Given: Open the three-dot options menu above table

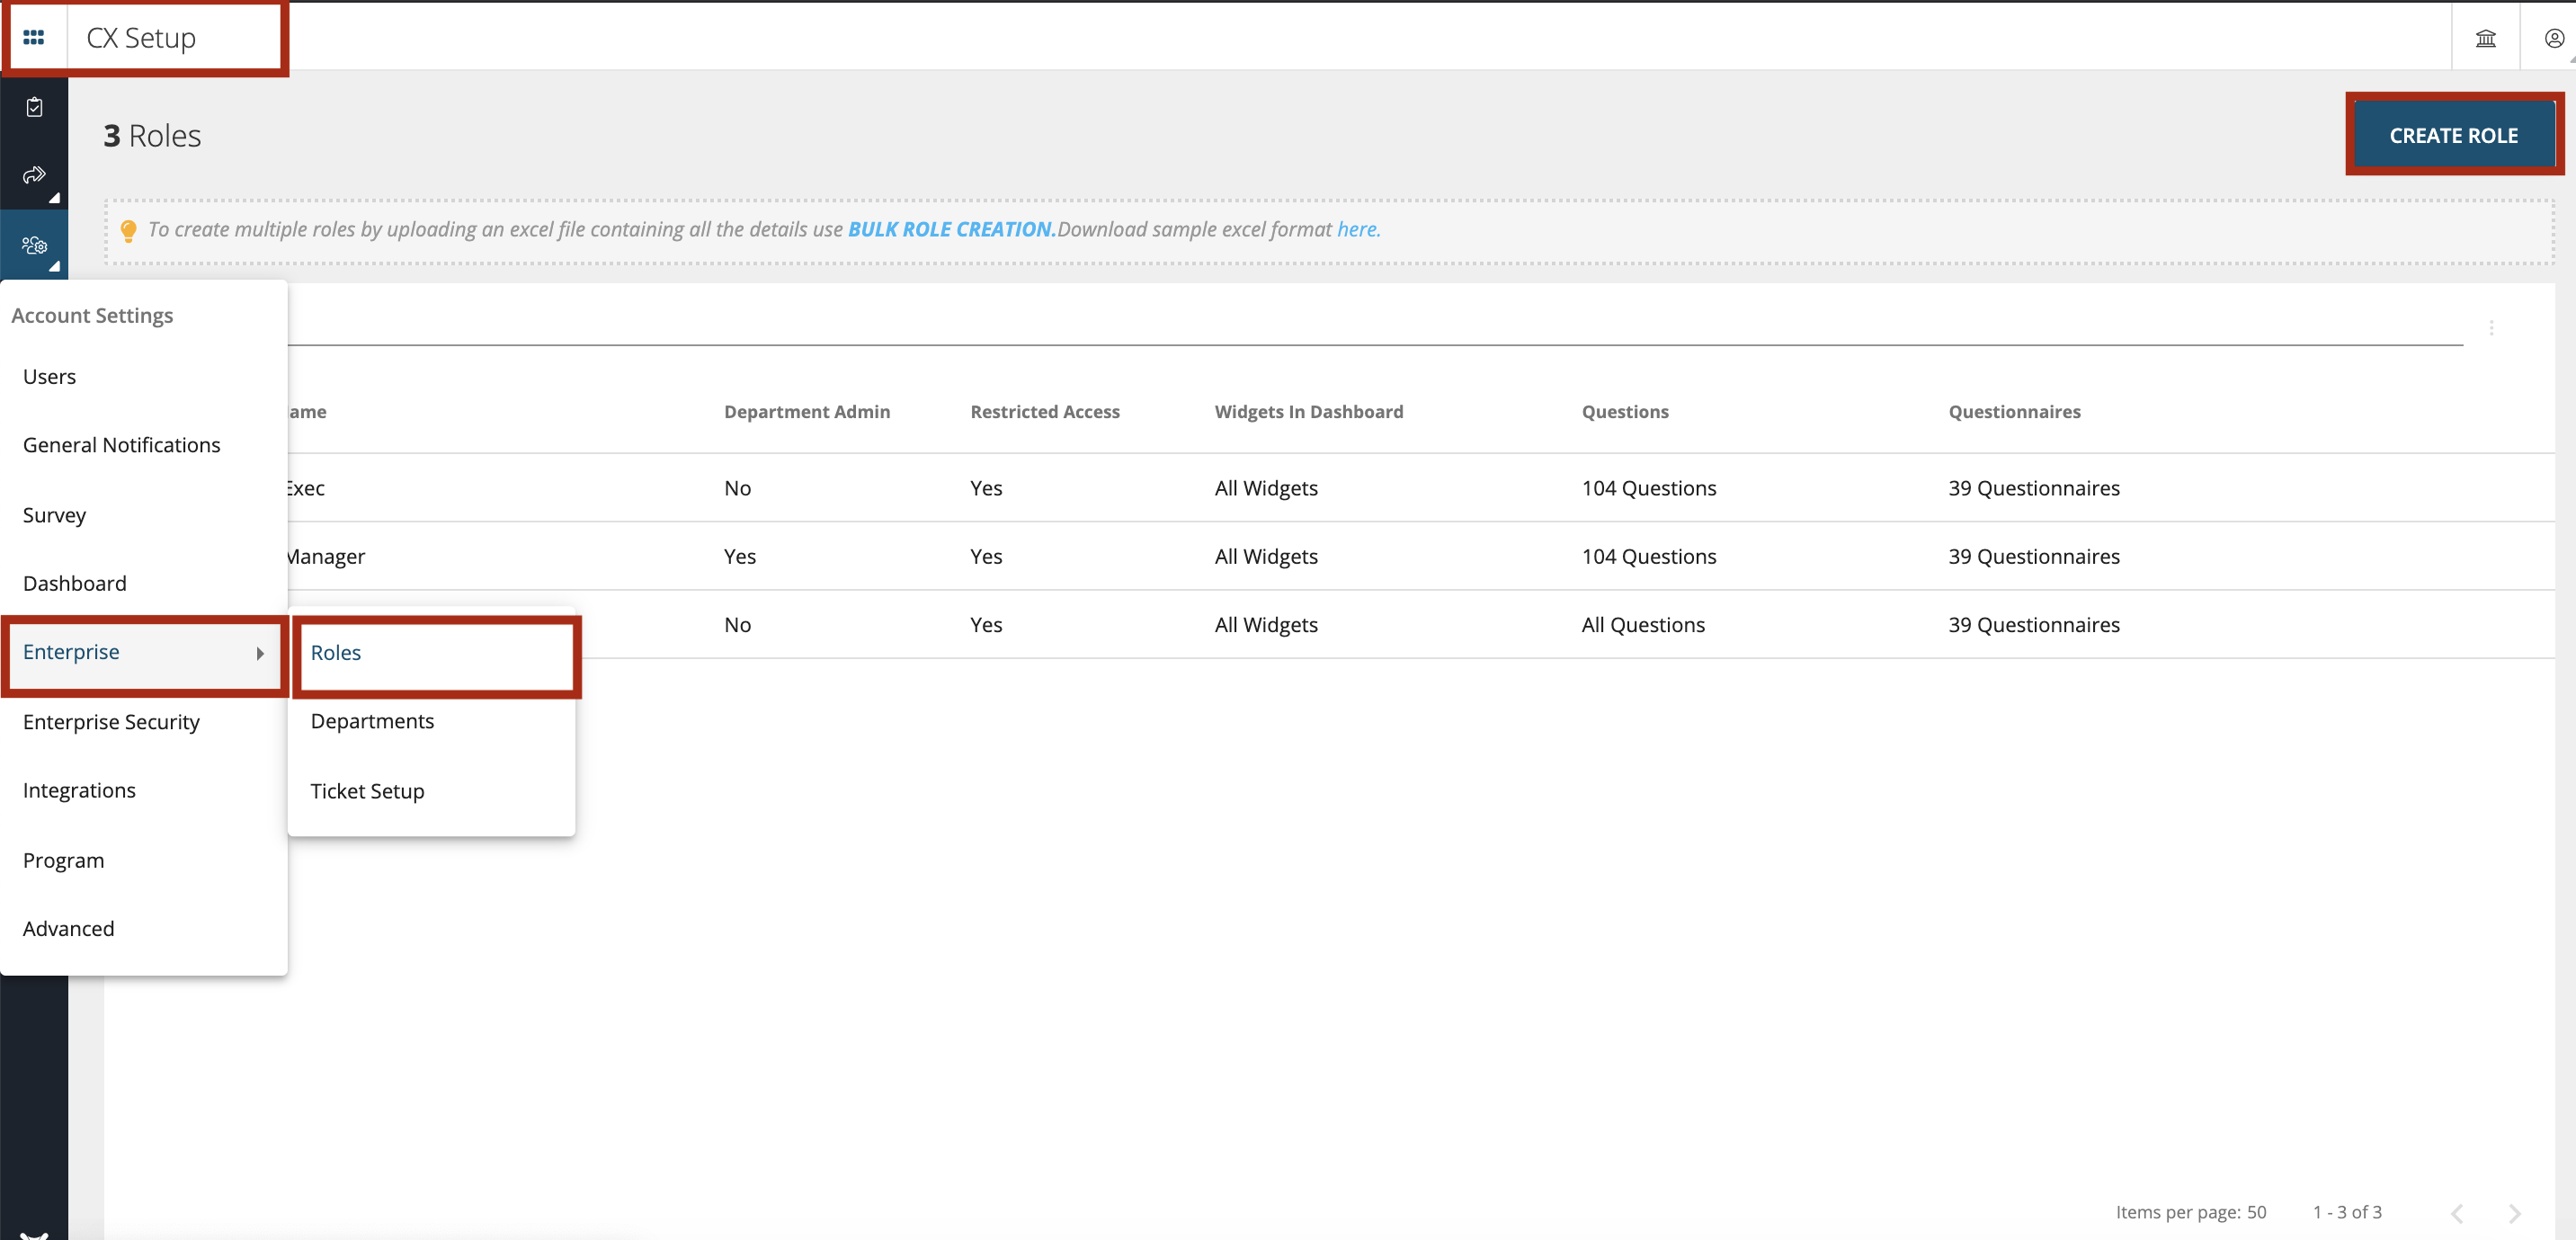Looking at the screenshot, I should click(x=2491, y=328).
